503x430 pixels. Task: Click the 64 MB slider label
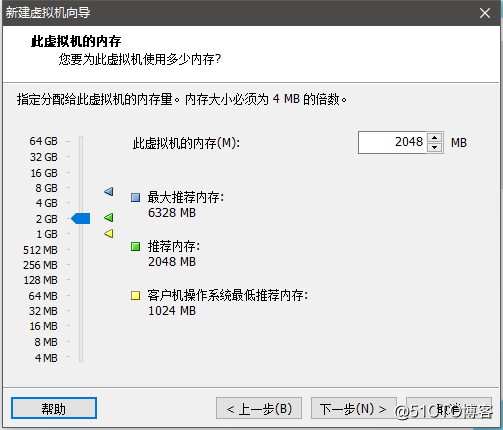point(43,296)
